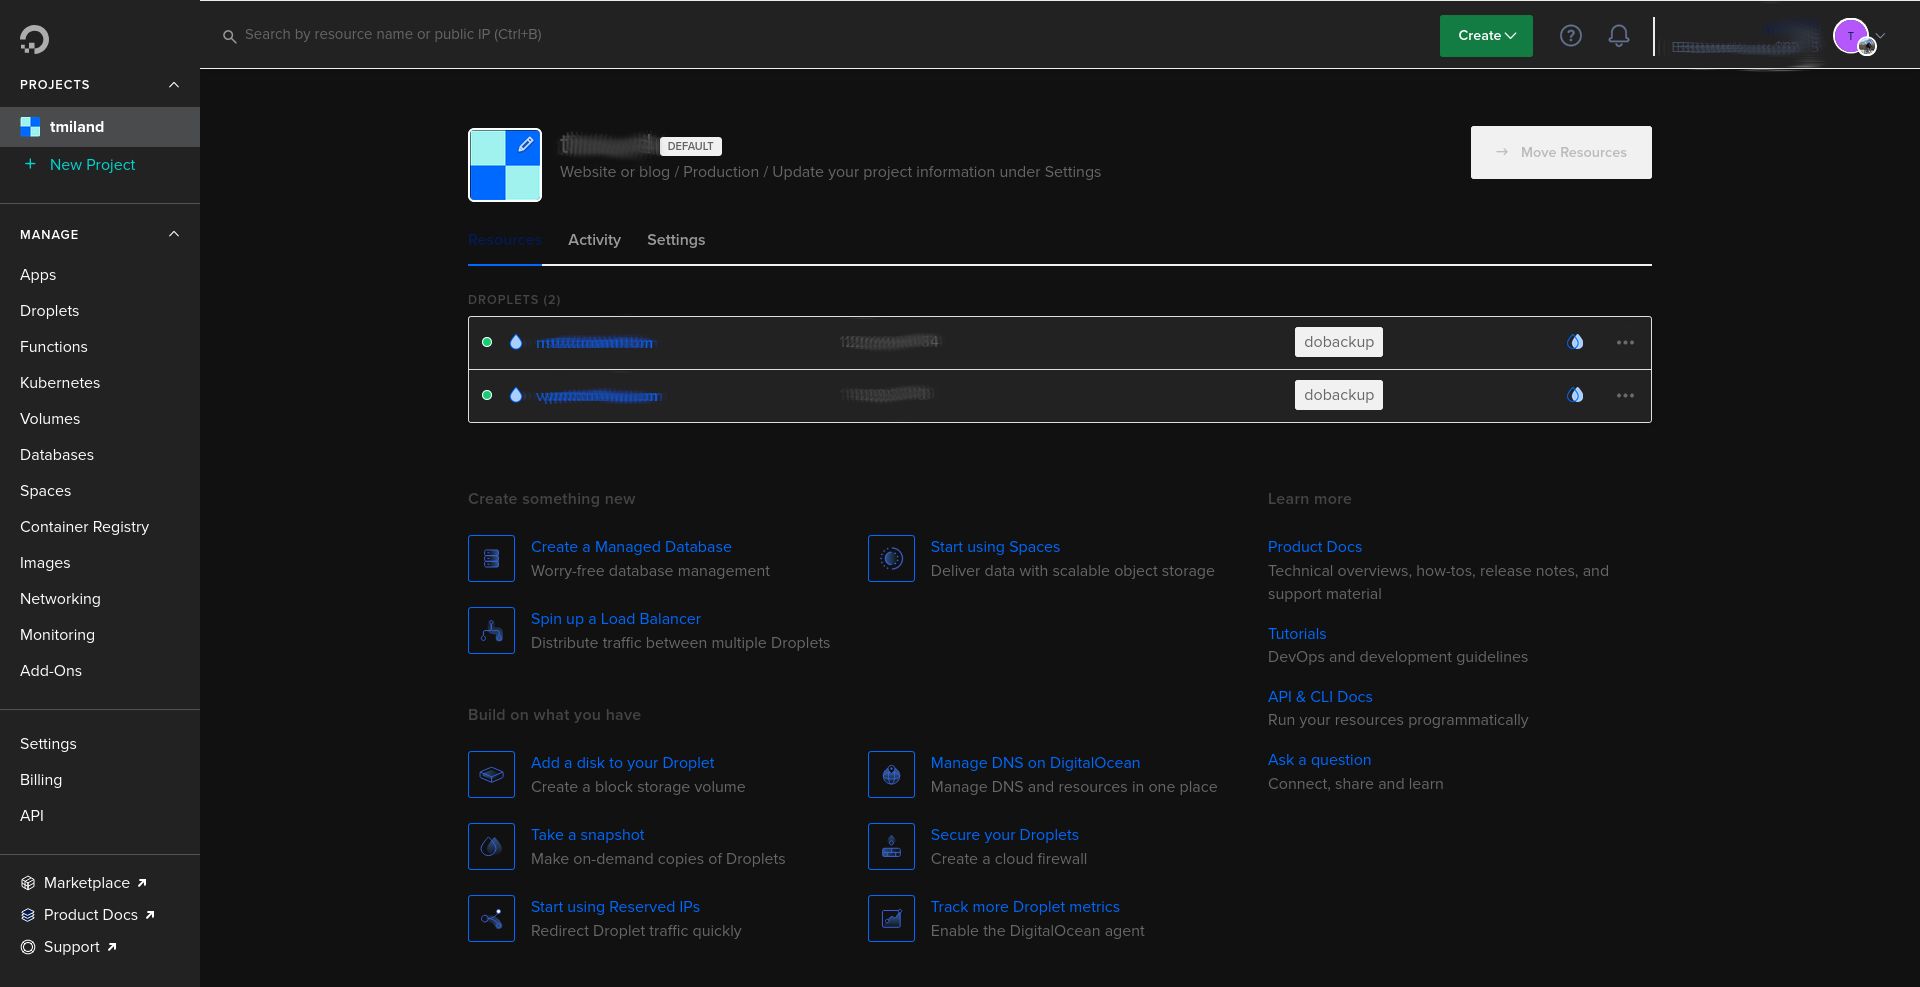1920x987 pixels.
Task: Click the Product Docs sidebar icon
Action: tap(28, 915)
